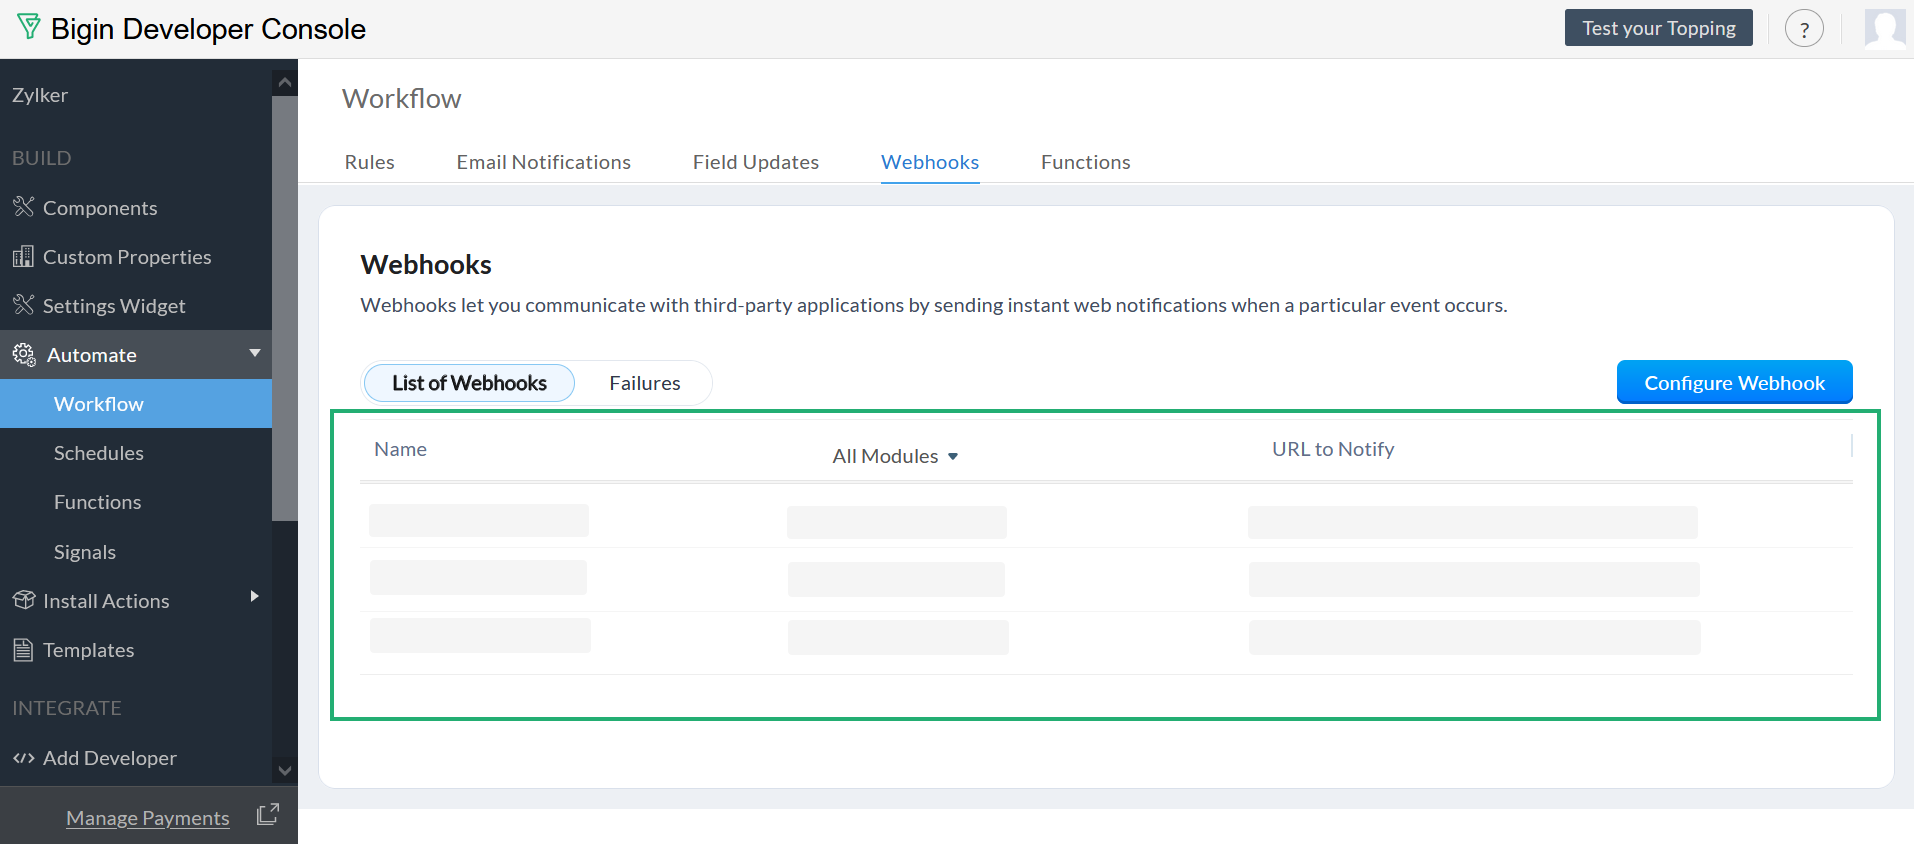Image resolution: width=1914 pixels, height=844 pixels.
Task: Click the Test your Topping button
Action: (1658, 28)
